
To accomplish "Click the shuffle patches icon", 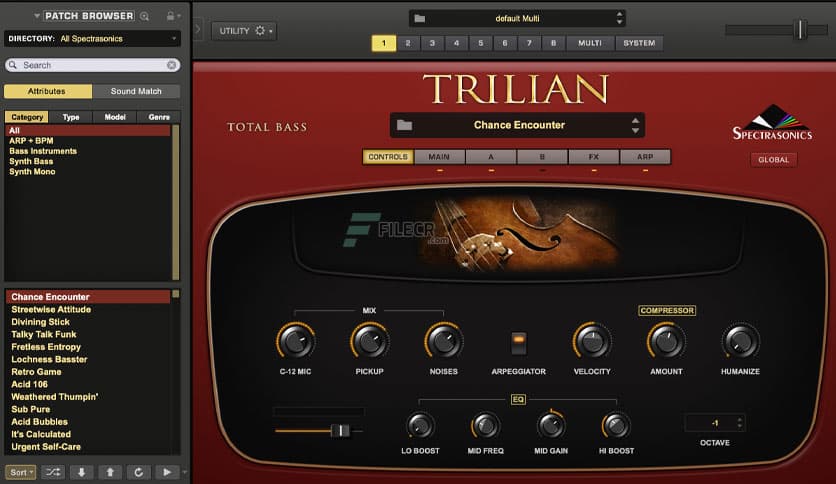I will [x=53, y=472].
